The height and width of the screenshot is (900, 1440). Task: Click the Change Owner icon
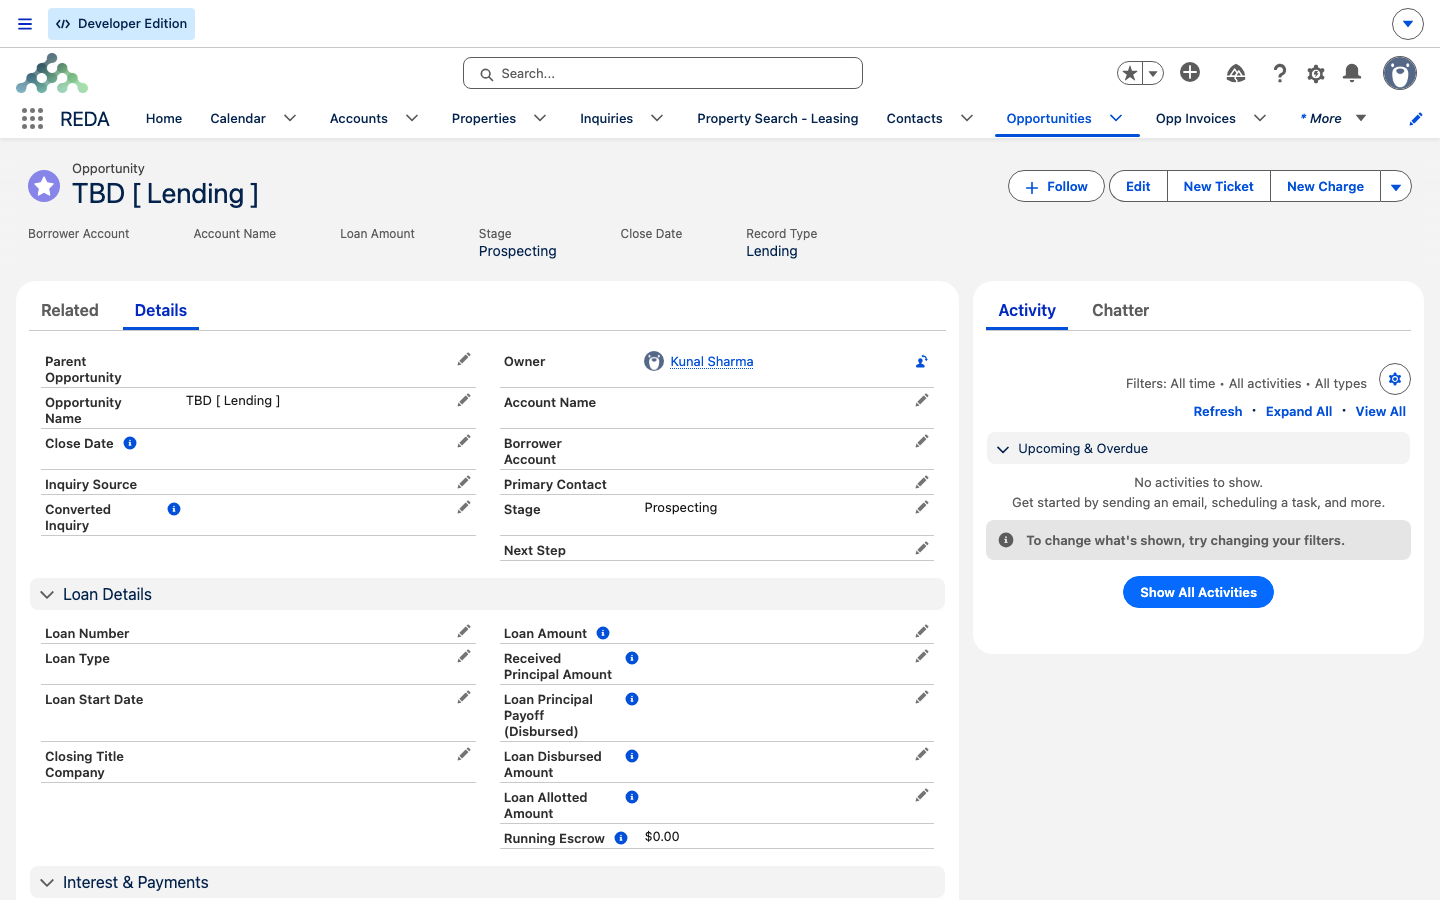(921, 362)
